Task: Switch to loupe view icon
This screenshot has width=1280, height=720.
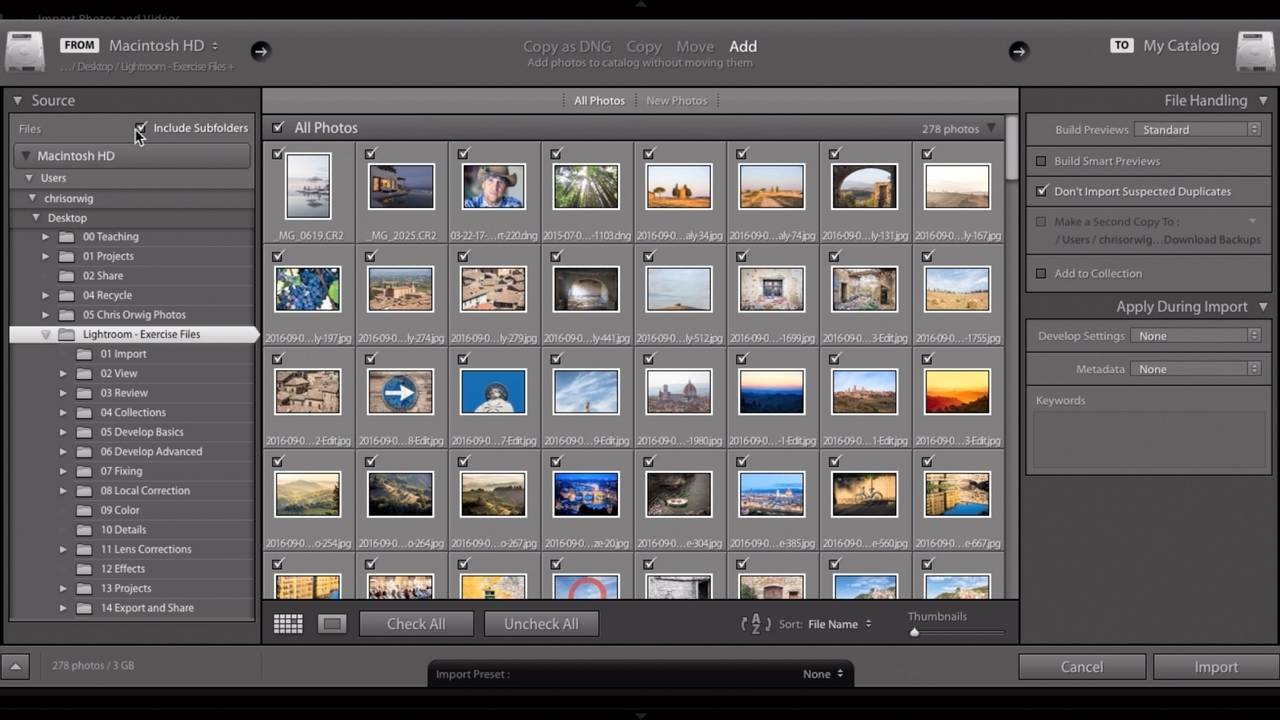Action: 332,624
